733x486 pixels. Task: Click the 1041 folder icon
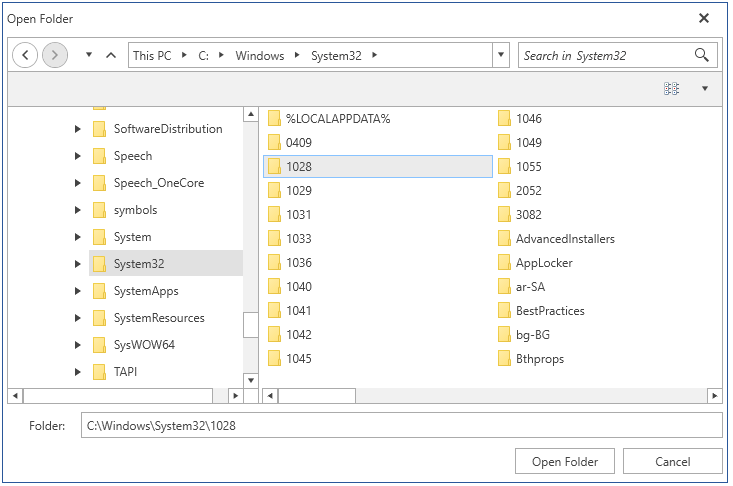274,311
